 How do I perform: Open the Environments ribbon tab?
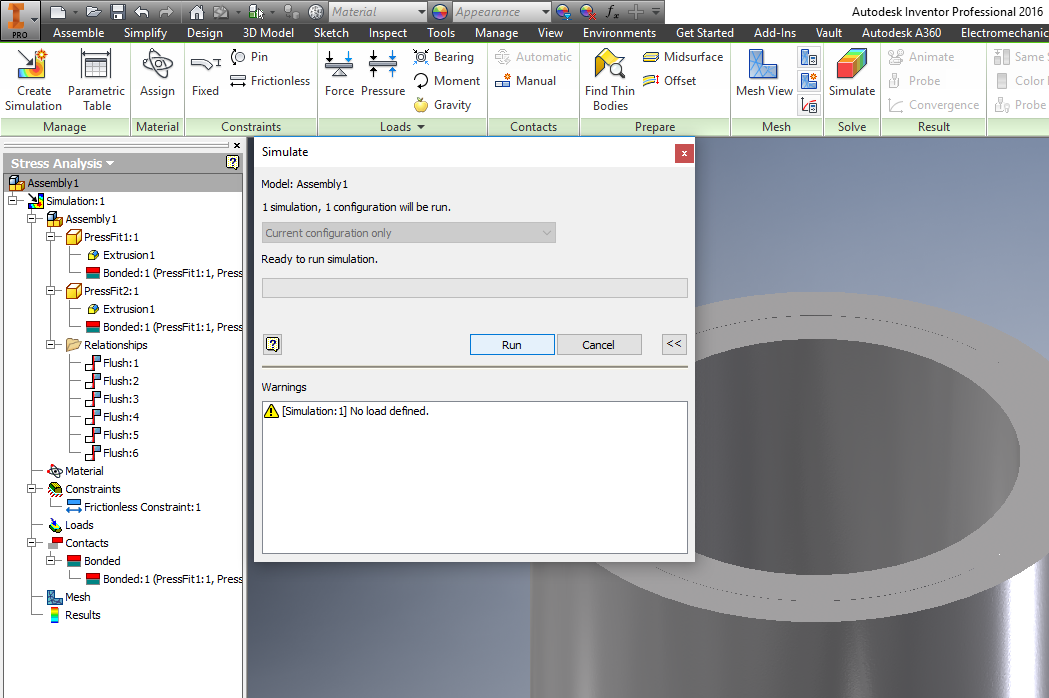click(x=619, y=33)
